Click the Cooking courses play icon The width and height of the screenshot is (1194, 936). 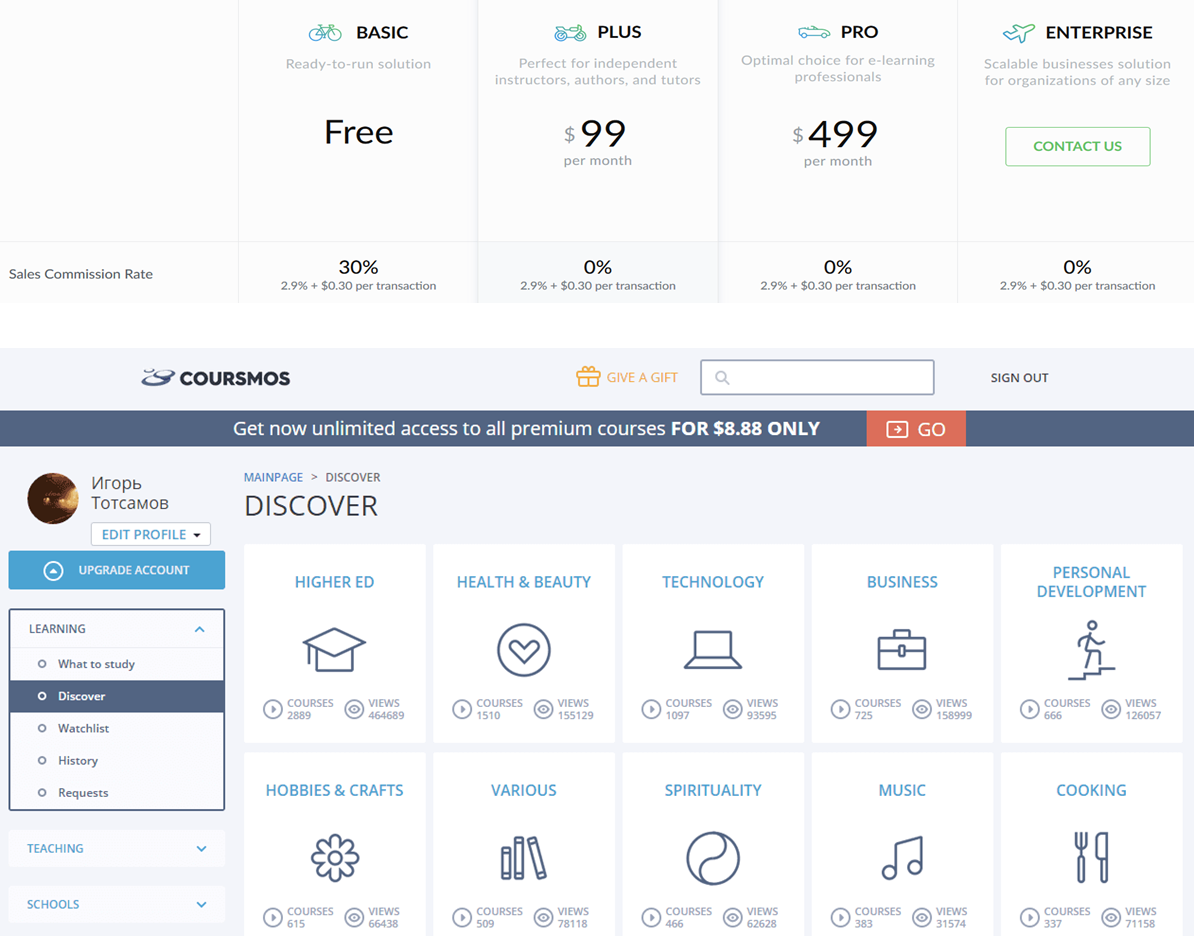coord(1030,918)
